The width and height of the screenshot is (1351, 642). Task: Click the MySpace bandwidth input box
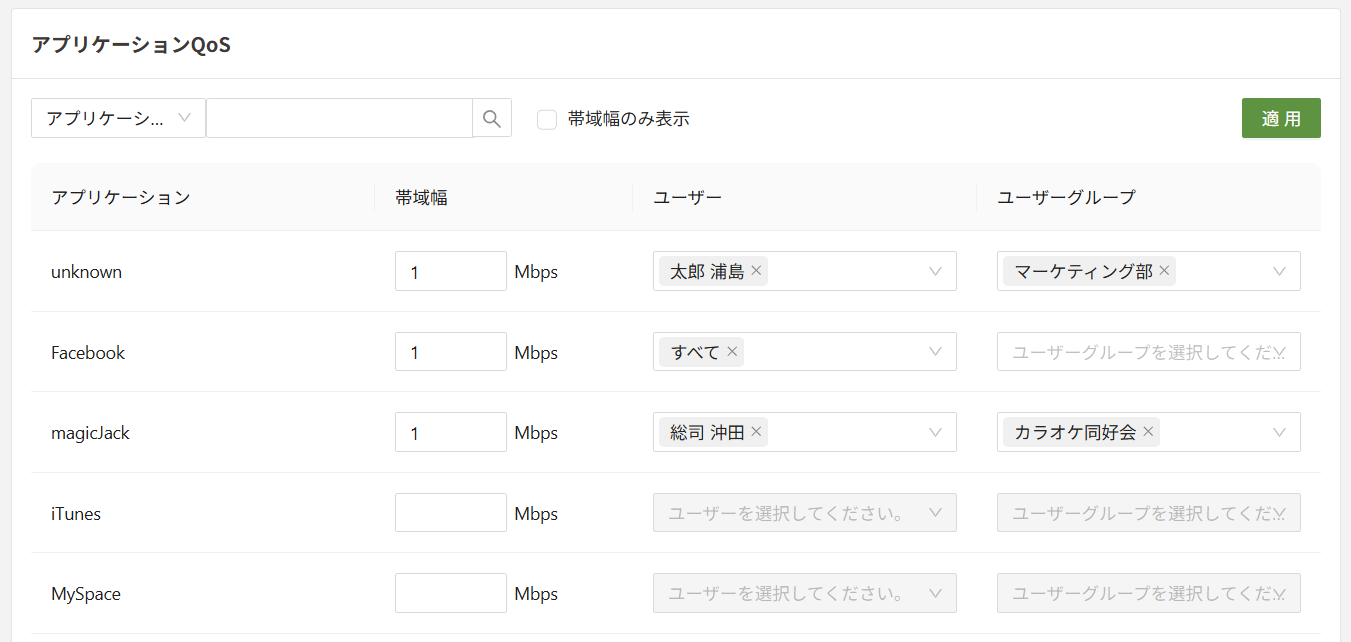450,593
